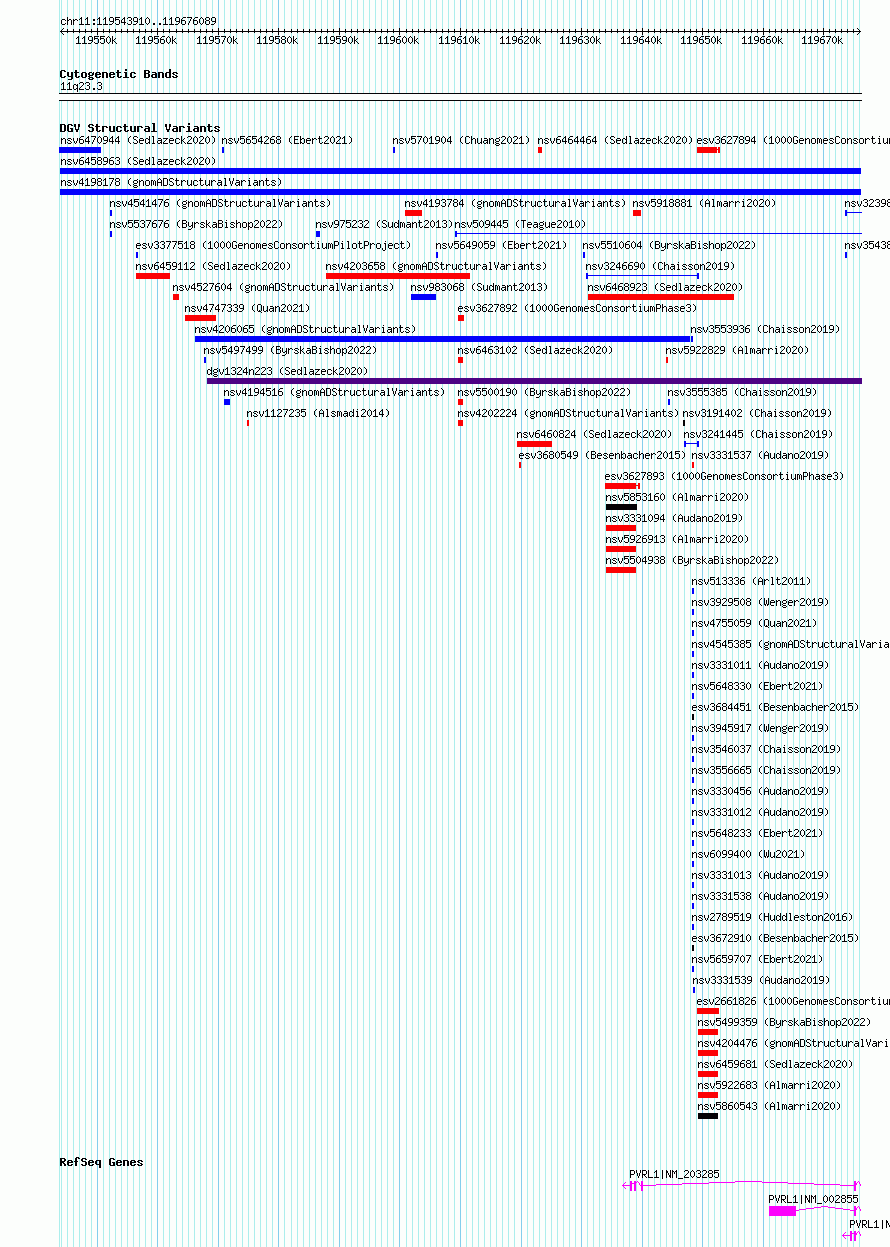Select variant nsv5497499 (ByrskaBishop2022)
The height and width of the screenshot is (1247, 890).
(x=290, y=350)
